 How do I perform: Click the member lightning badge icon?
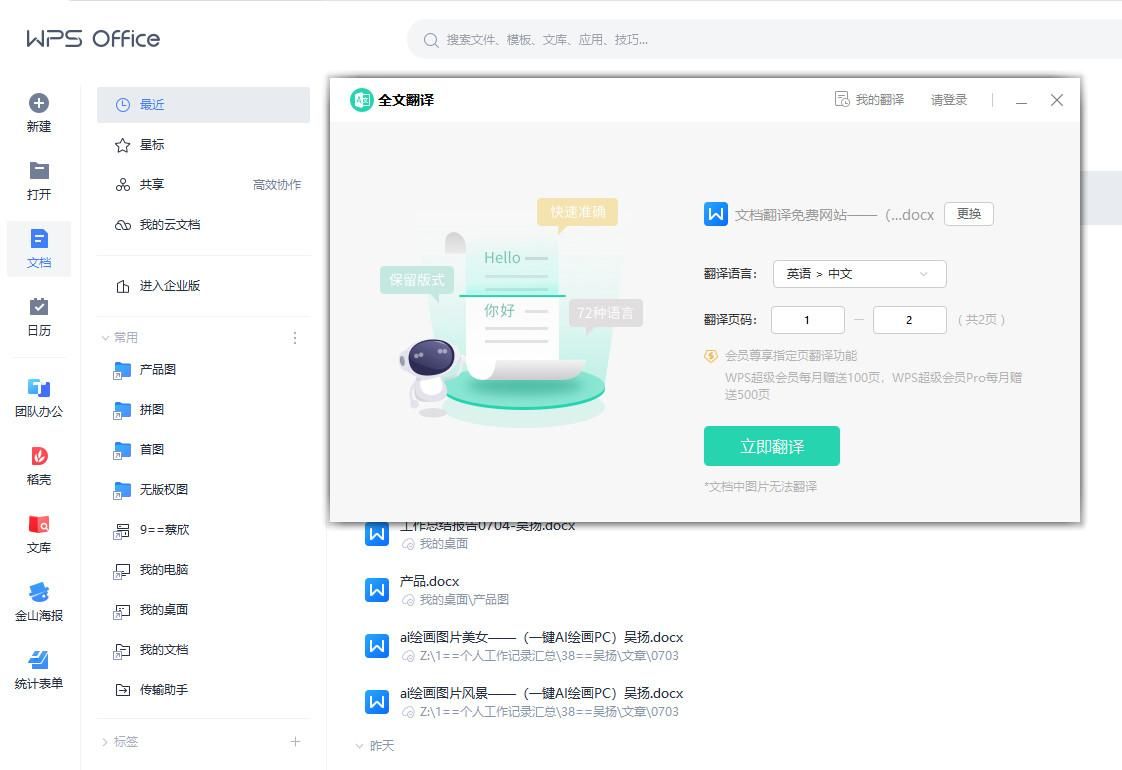(711, 356)
